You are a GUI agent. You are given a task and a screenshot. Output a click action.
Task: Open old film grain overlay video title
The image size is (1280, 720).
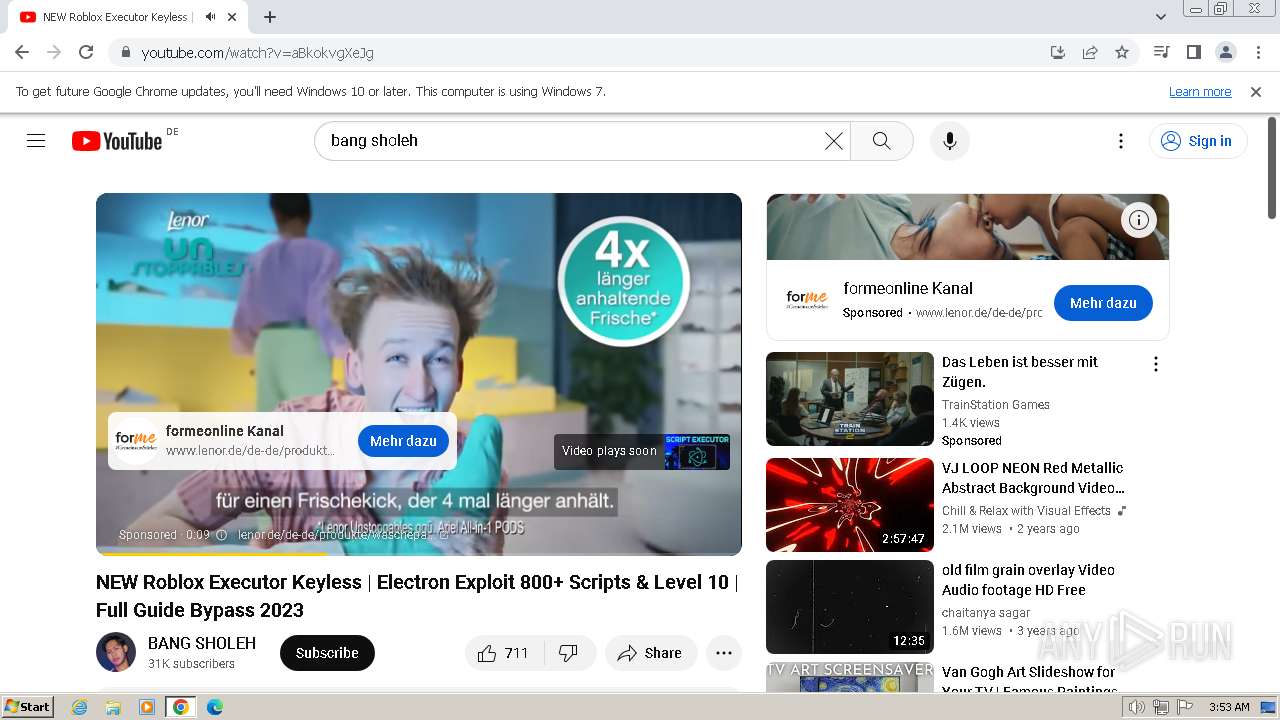tap(1028, 580)
